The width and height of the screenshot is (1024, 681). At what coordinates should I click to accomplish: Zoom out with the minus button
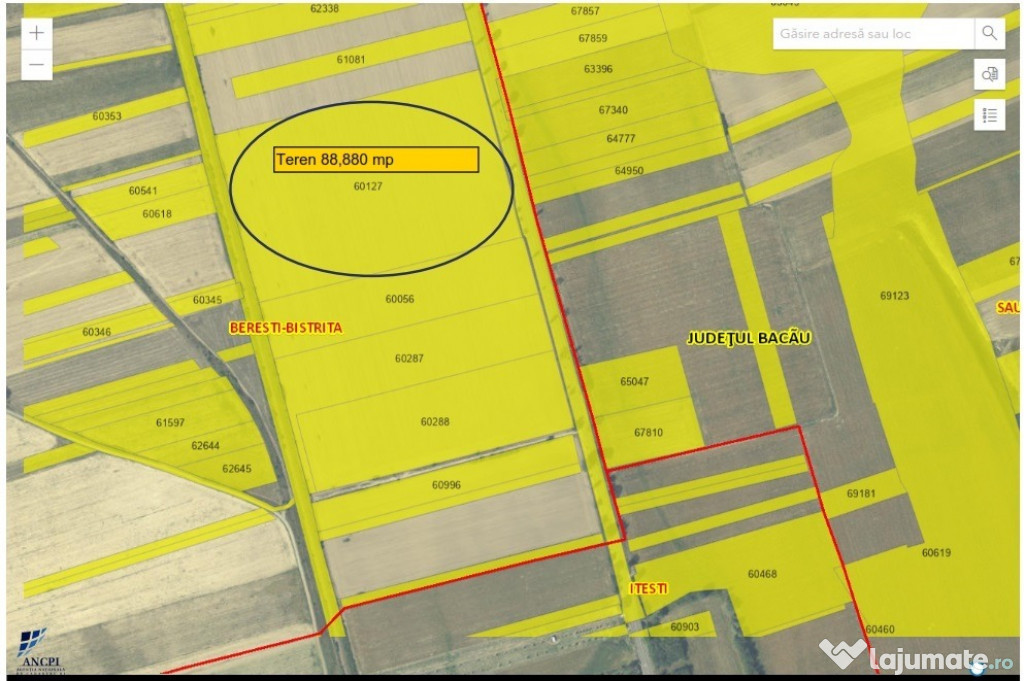[37, 64]
